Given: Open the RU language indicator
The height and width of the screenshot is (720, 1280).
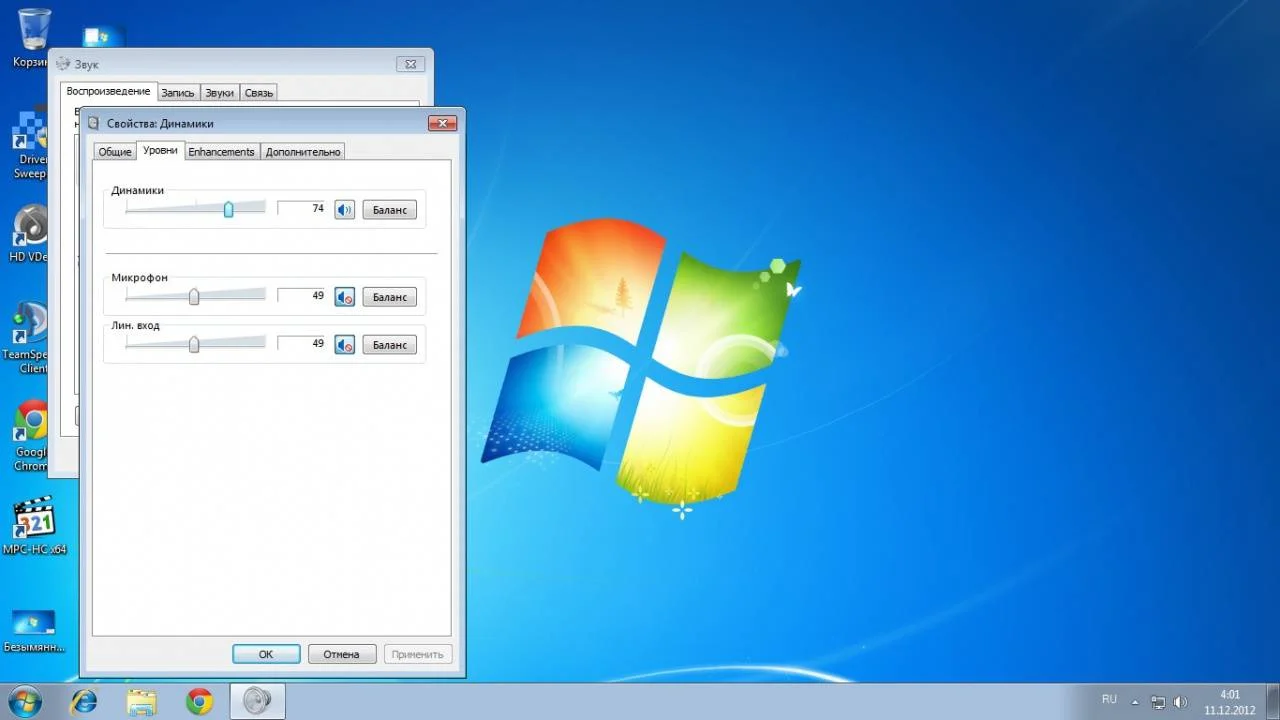Looking at the screenshot, I should pyautogui.click(x=1109, y=699).
